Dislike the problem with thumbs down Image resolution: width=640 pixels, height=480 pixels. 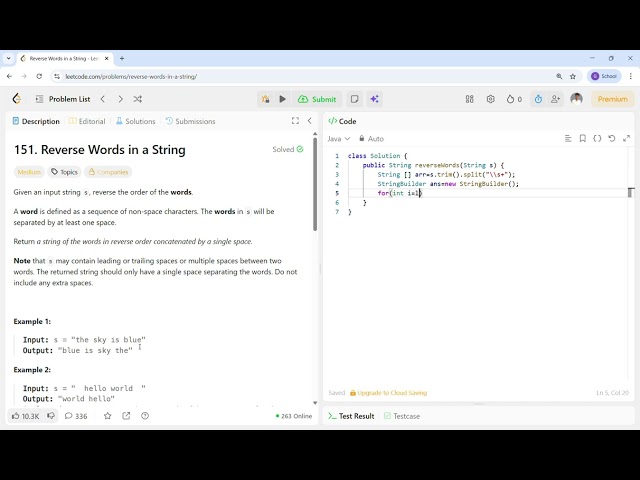point(51,416)
